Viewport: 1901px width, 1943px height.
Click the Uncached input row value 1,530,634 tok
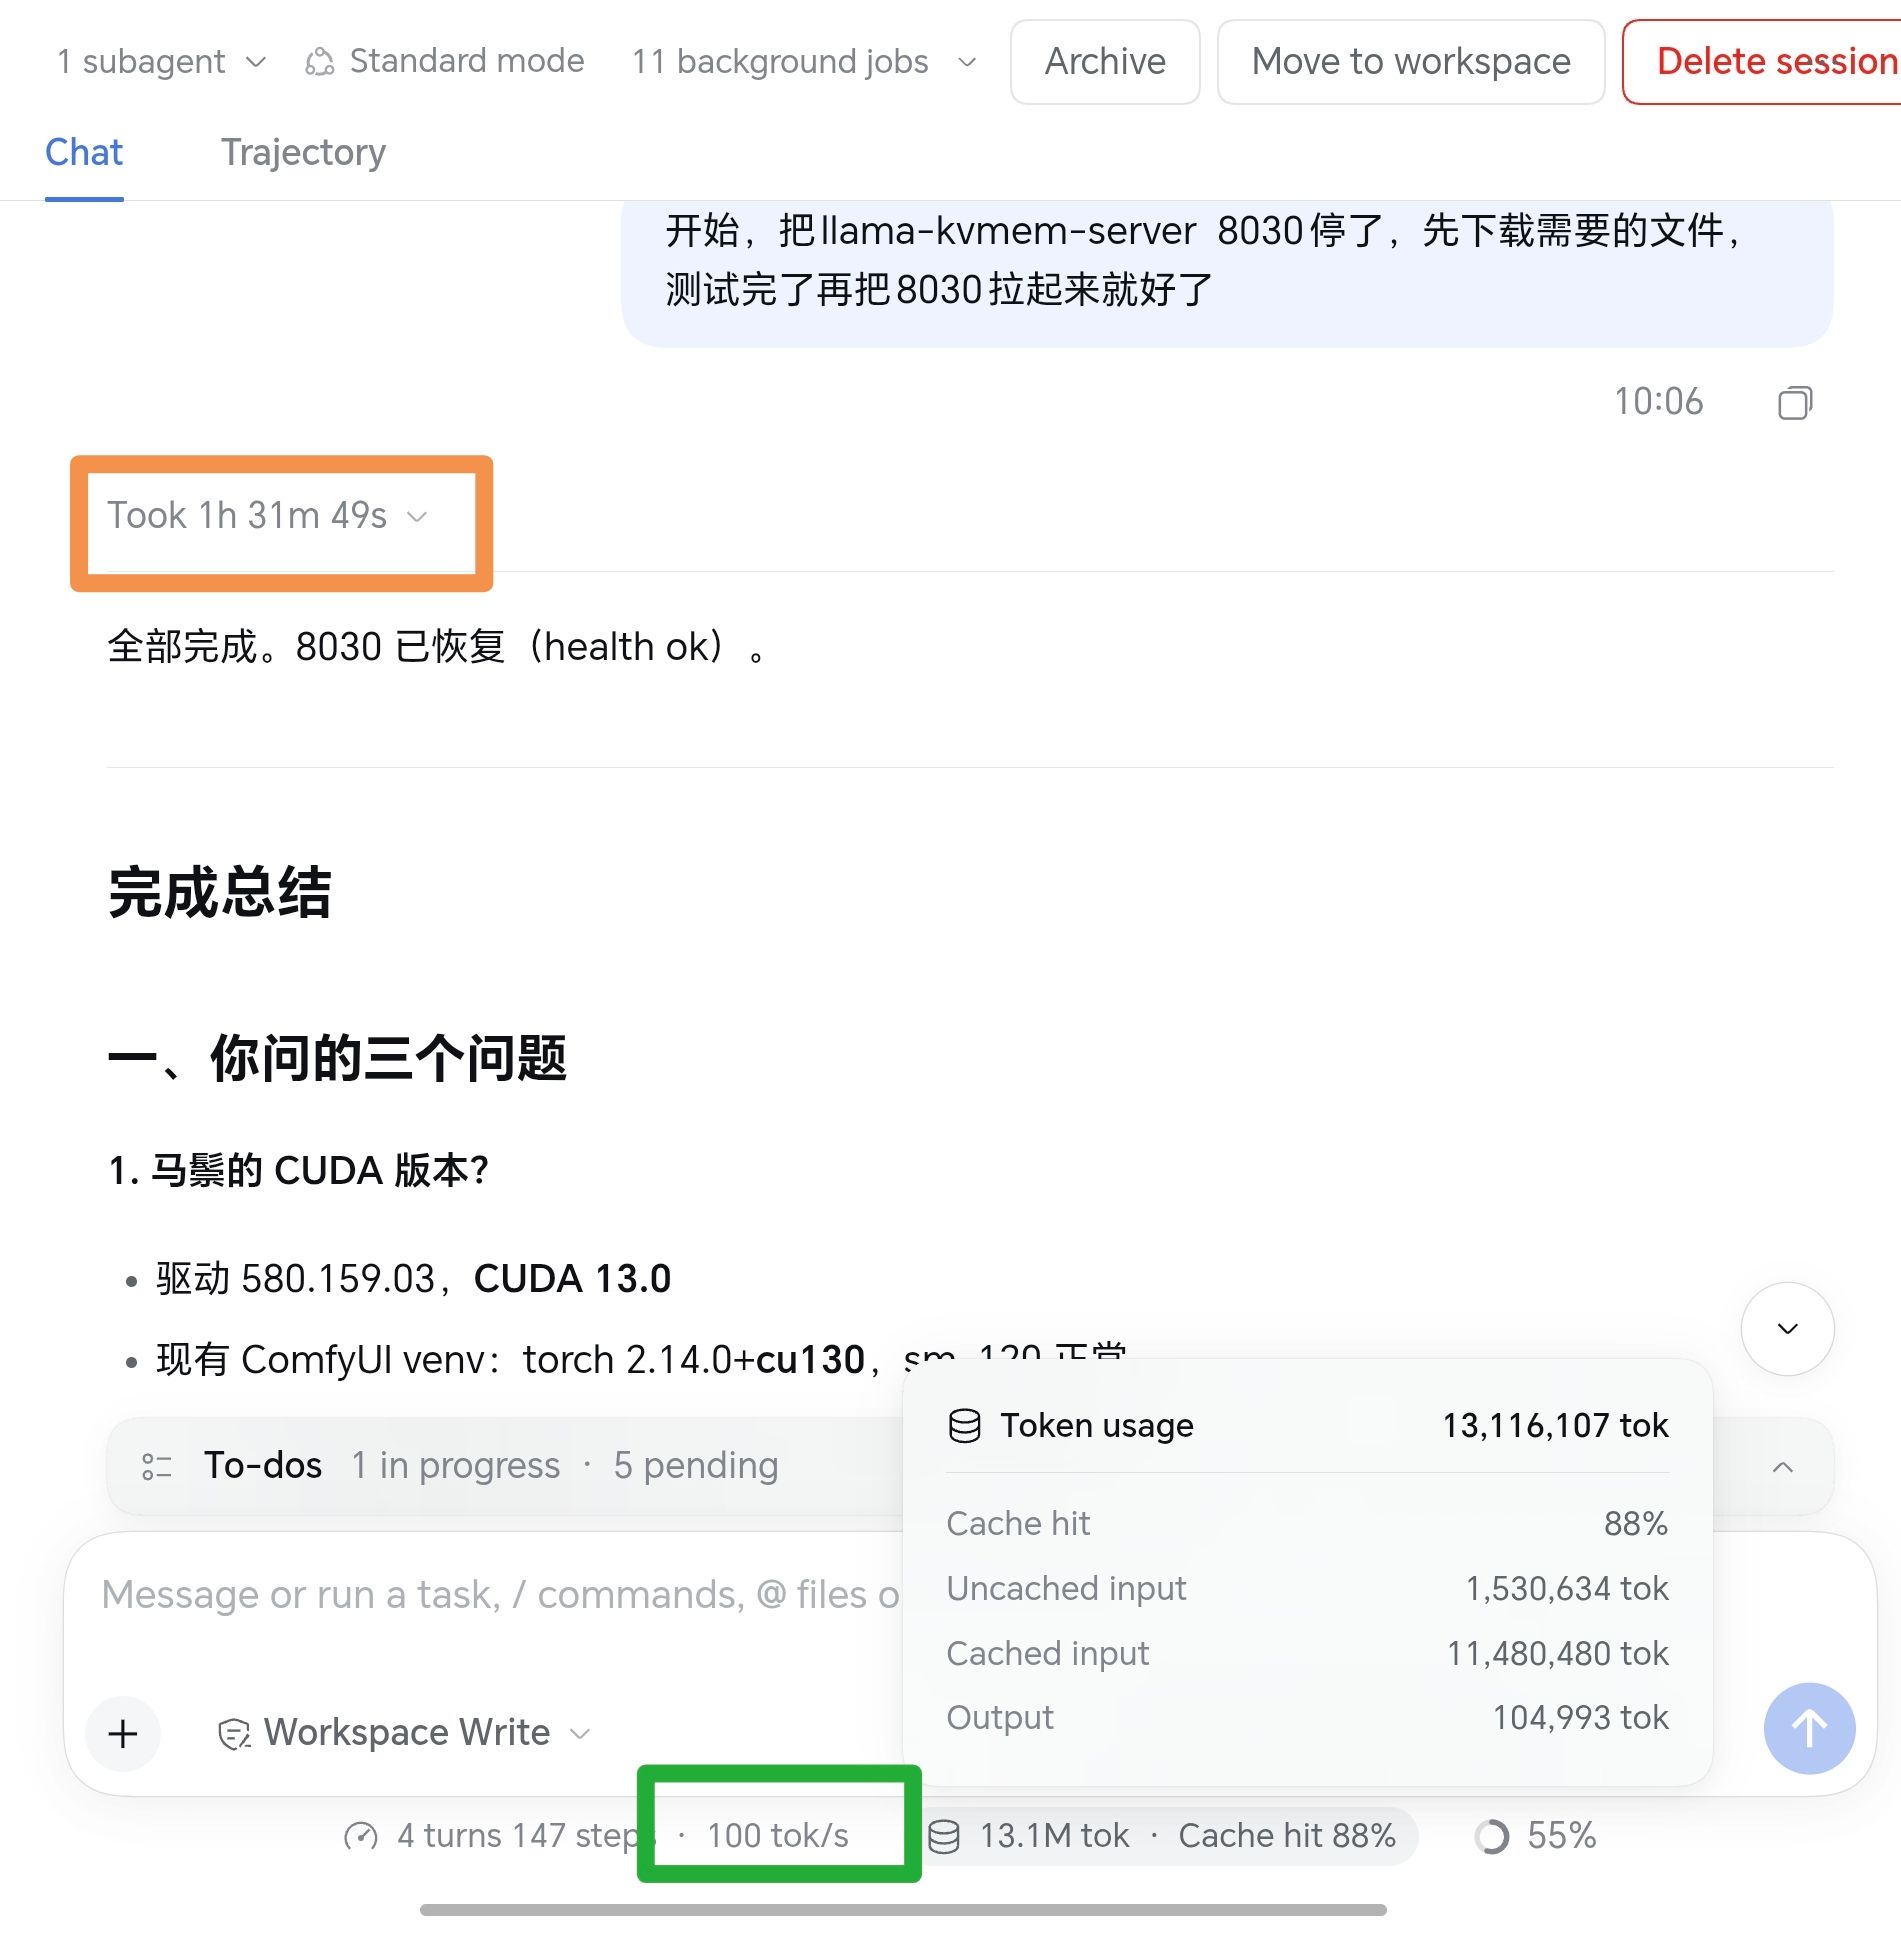pos(1567,1588)
